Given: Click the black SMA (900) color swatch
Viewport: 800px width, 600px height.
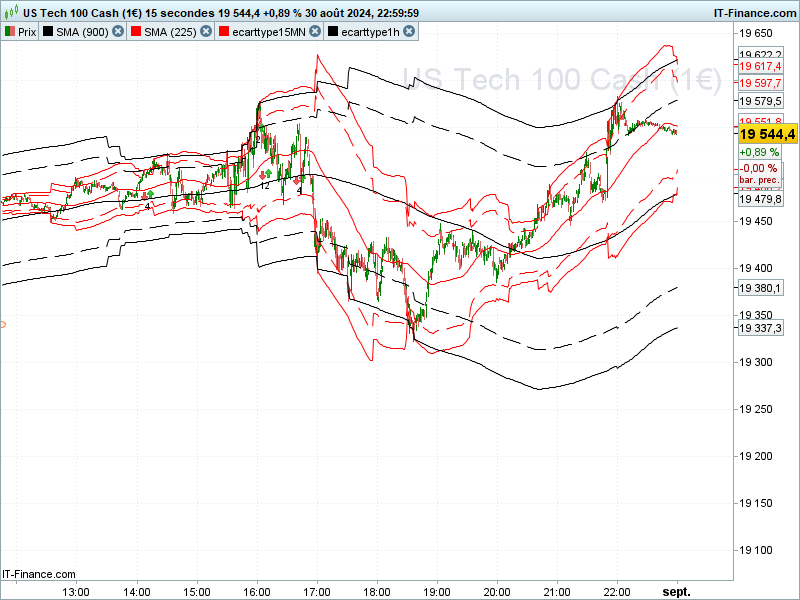Looking at the screenshot, I should point(48,32).
